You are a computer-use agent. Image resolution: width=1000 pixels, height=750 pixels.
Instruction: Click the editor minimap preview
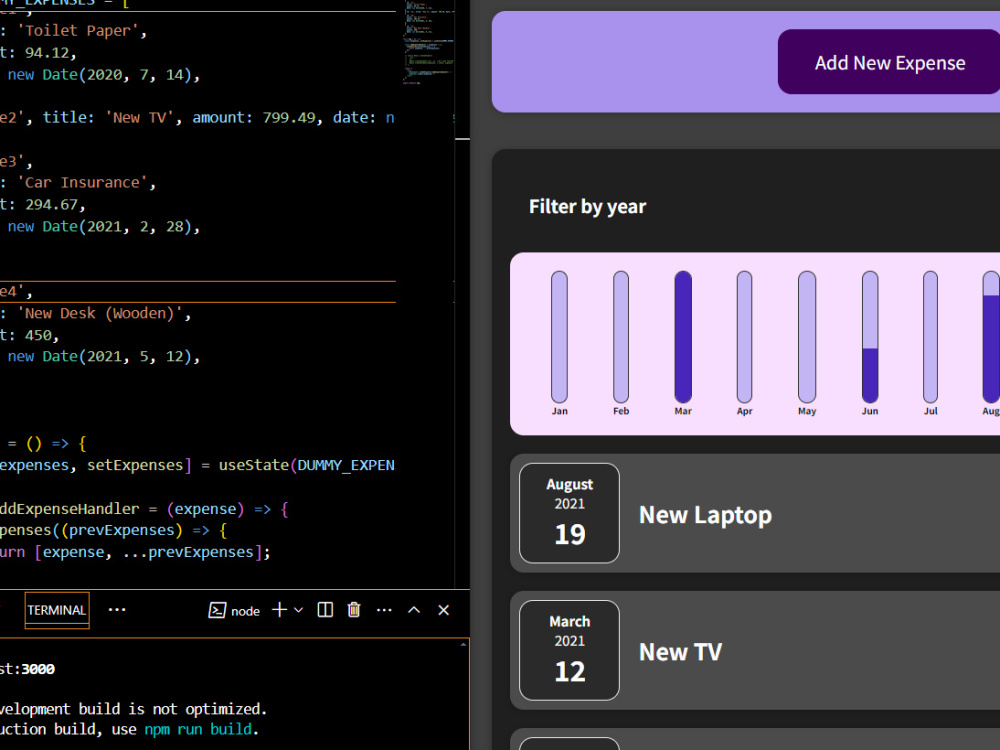tap(428, 43)
